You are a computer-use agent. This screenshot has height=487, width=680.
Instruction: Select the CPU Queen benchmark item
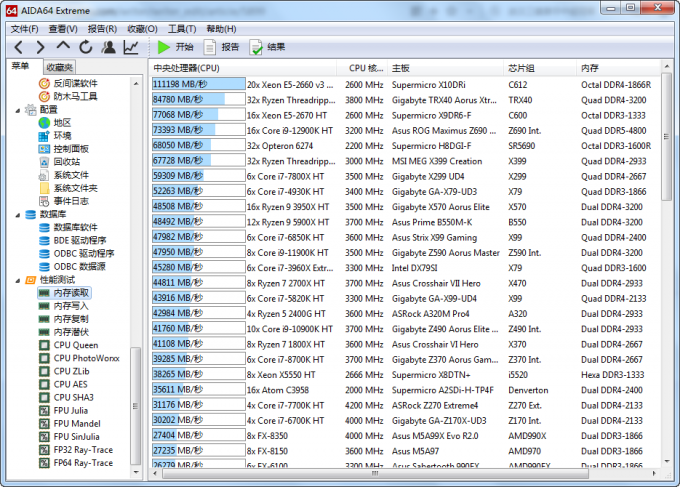coord(75,345)
